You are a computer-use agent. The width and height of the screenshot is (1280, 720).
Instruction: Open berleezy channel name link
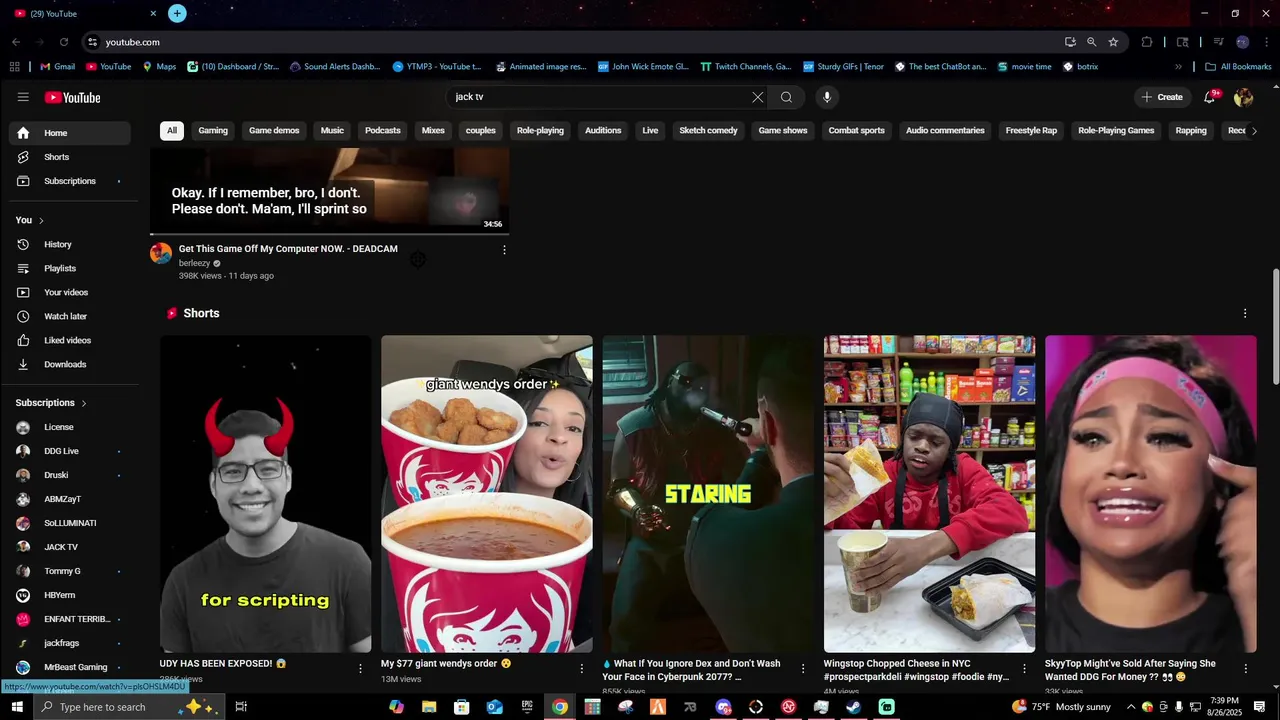194,263
